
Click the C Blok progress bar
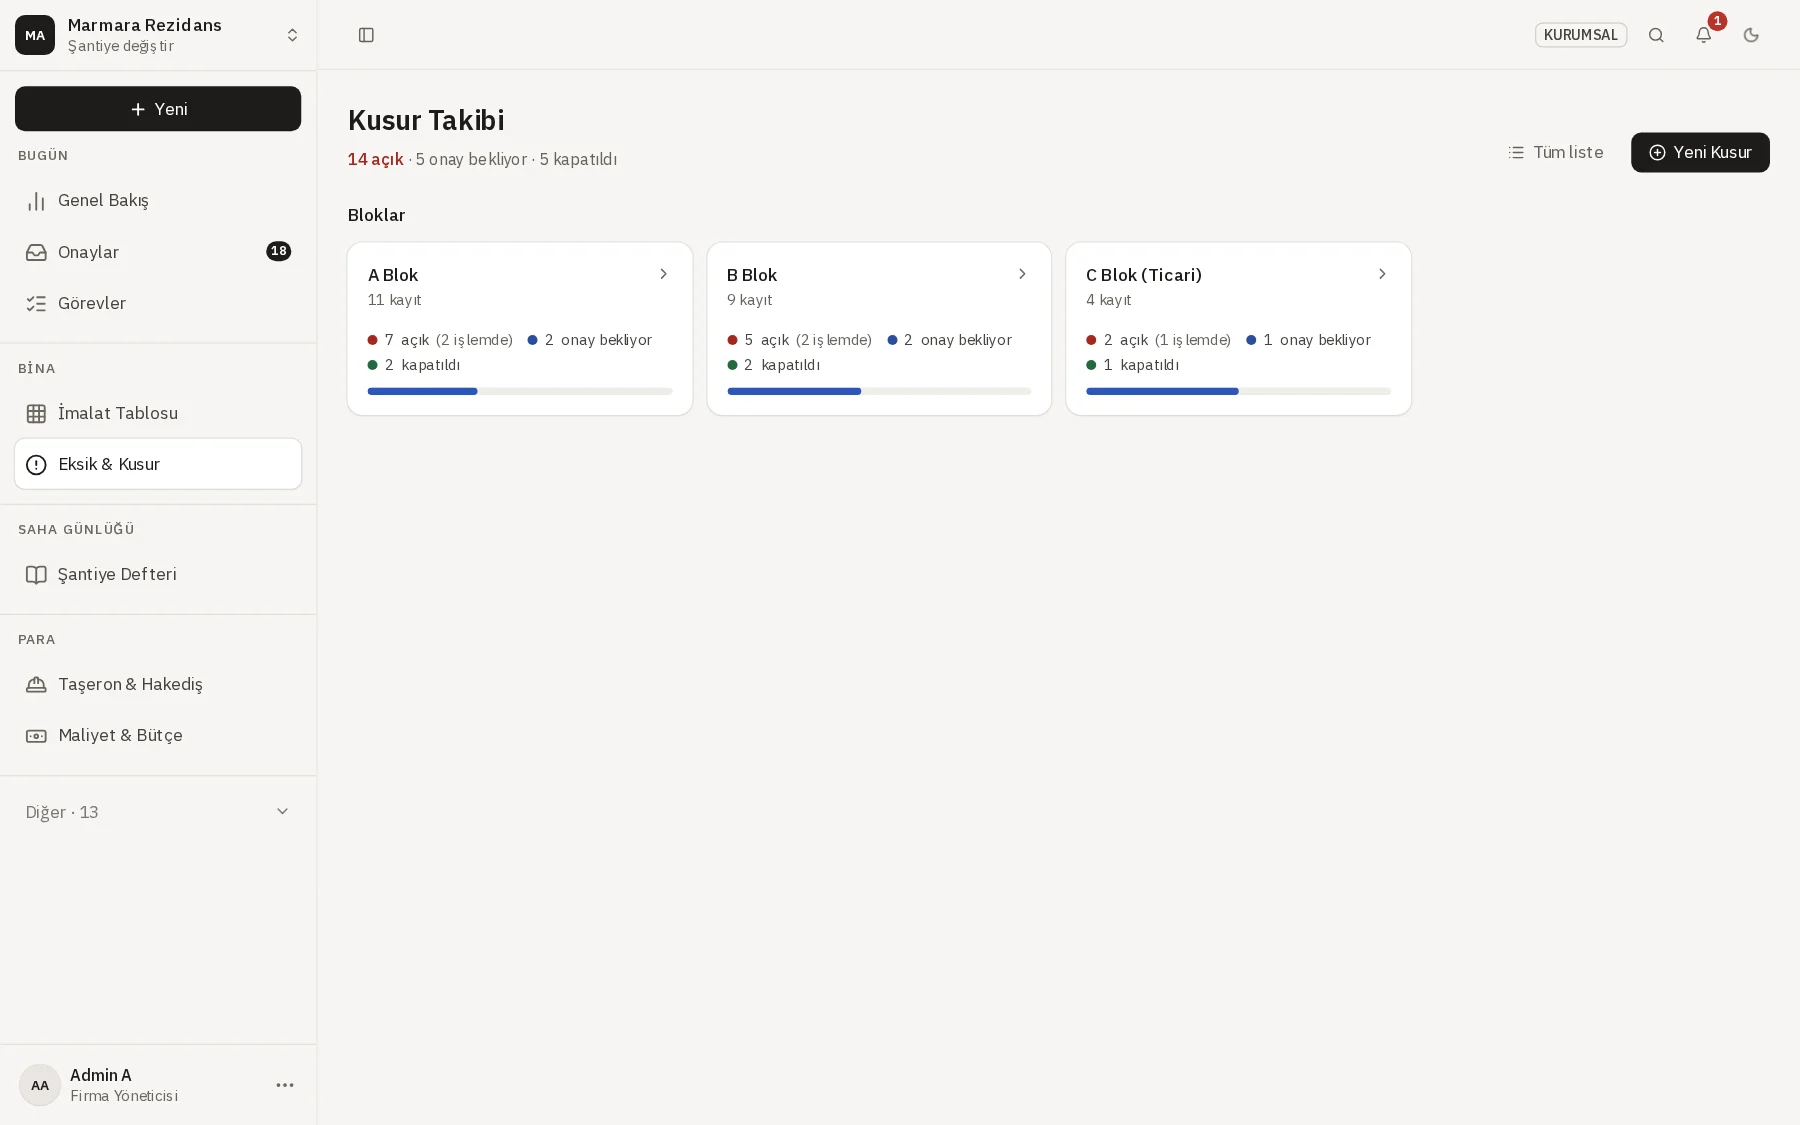(1238, 391)
